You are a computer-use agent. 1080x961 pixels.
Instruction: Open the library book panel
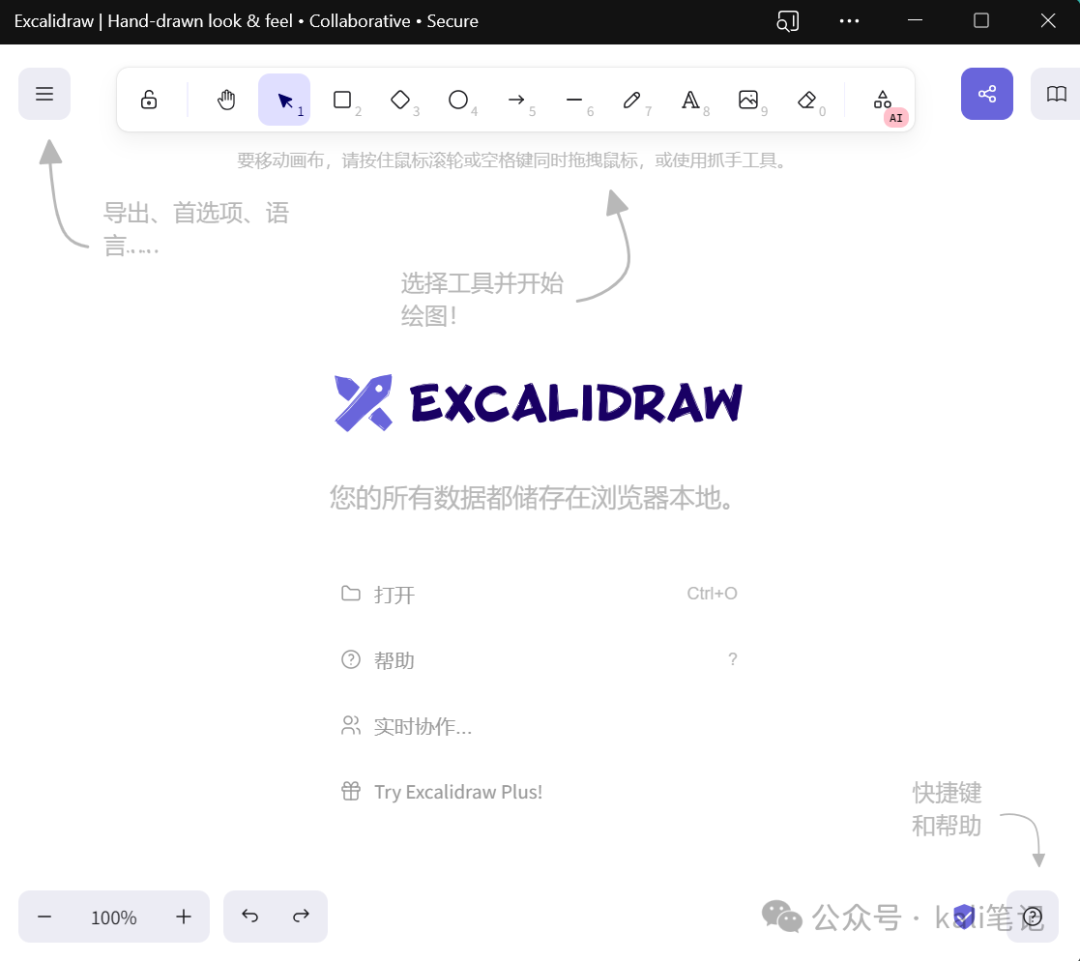coord(1056,94)
